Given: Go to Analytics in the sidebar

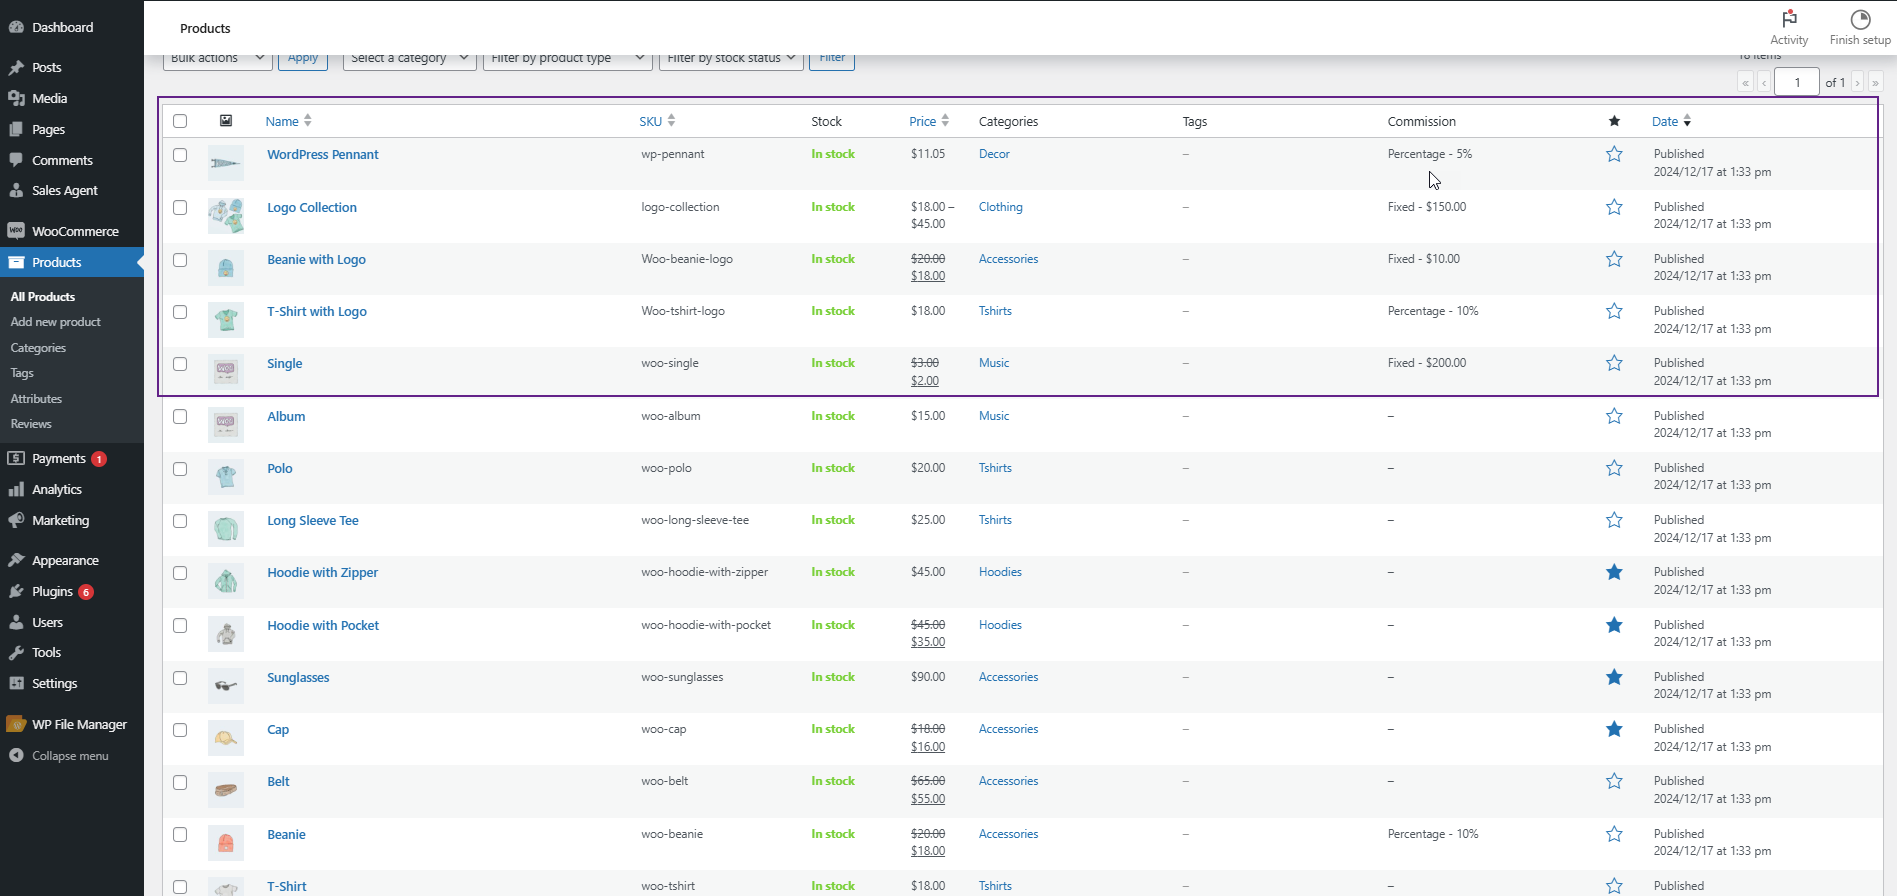Looking at the screenshot, I should 57,489.
